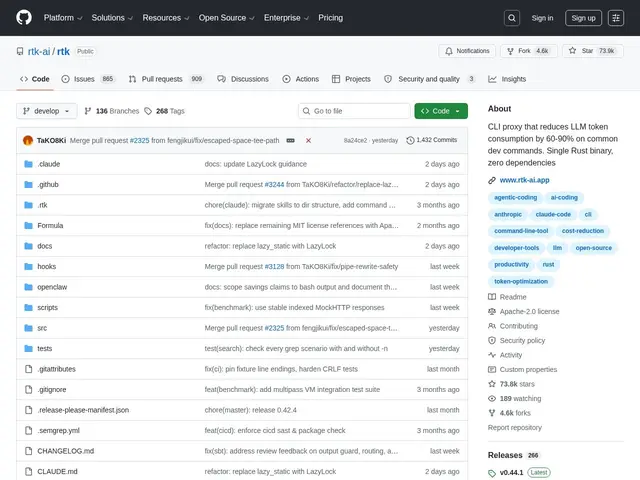
Task: Click the notifications bell icon
Action: pos(449,51)
